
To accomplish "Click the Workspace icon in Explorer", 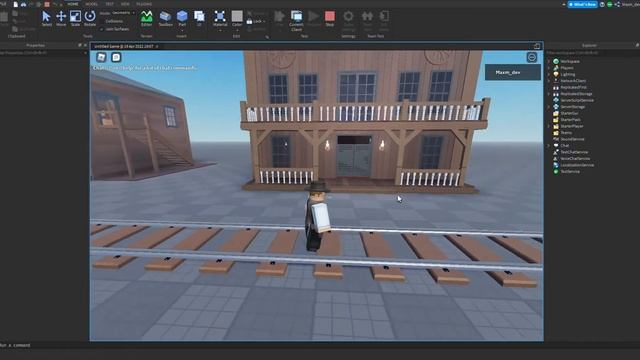I will 556,61.
